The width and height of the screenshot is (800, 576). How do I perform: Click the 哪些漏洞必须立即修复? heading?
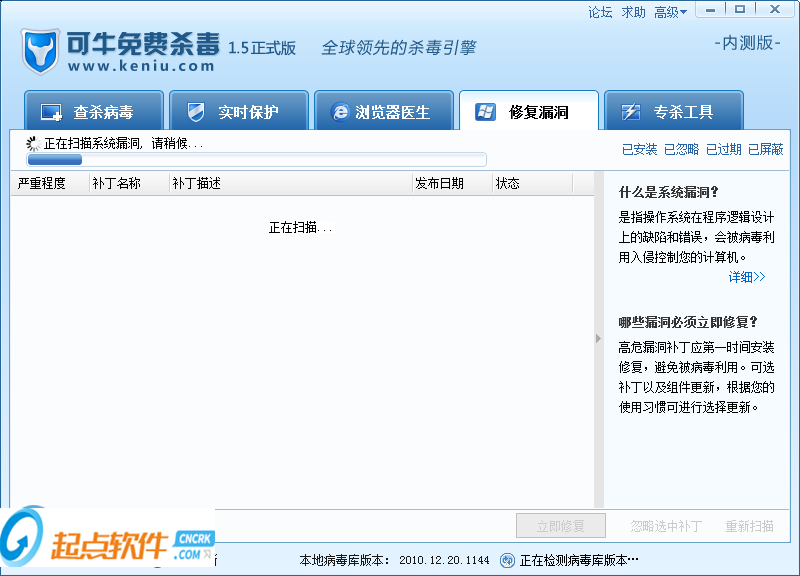tap(688, 322)
